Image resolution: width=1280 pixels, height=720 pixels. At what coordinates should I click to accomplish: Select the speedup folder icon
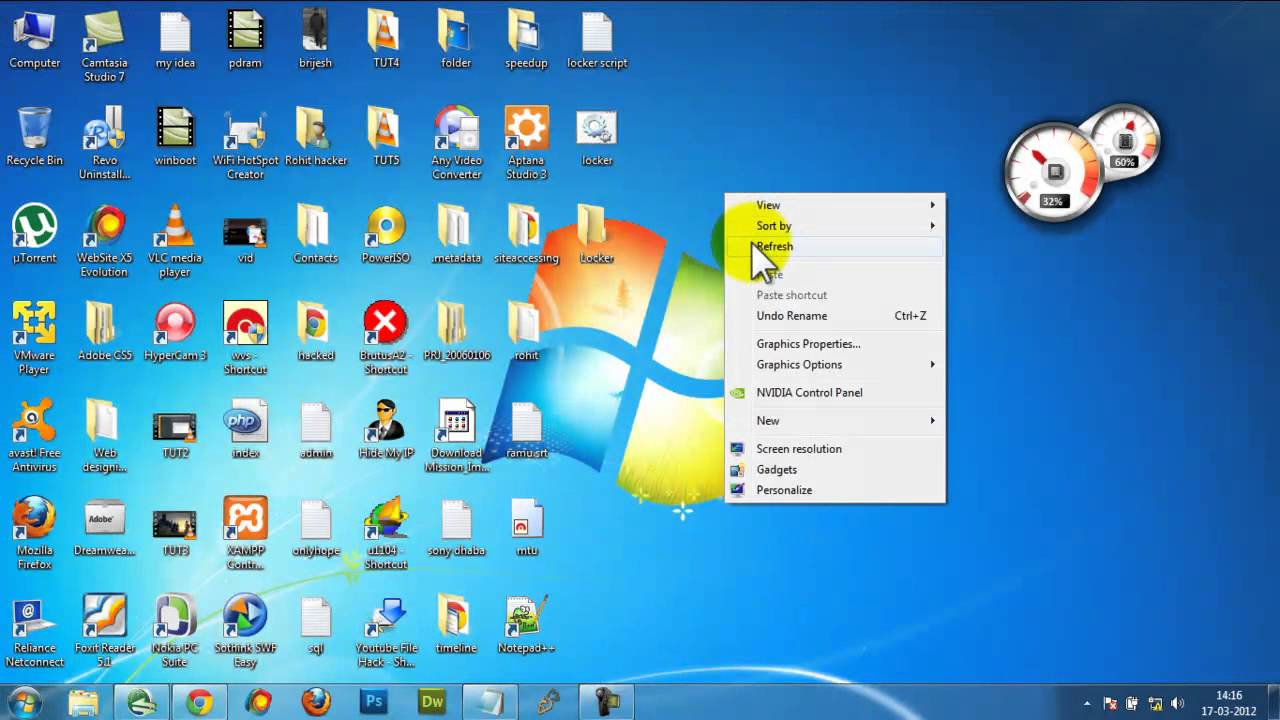[526, 41]
